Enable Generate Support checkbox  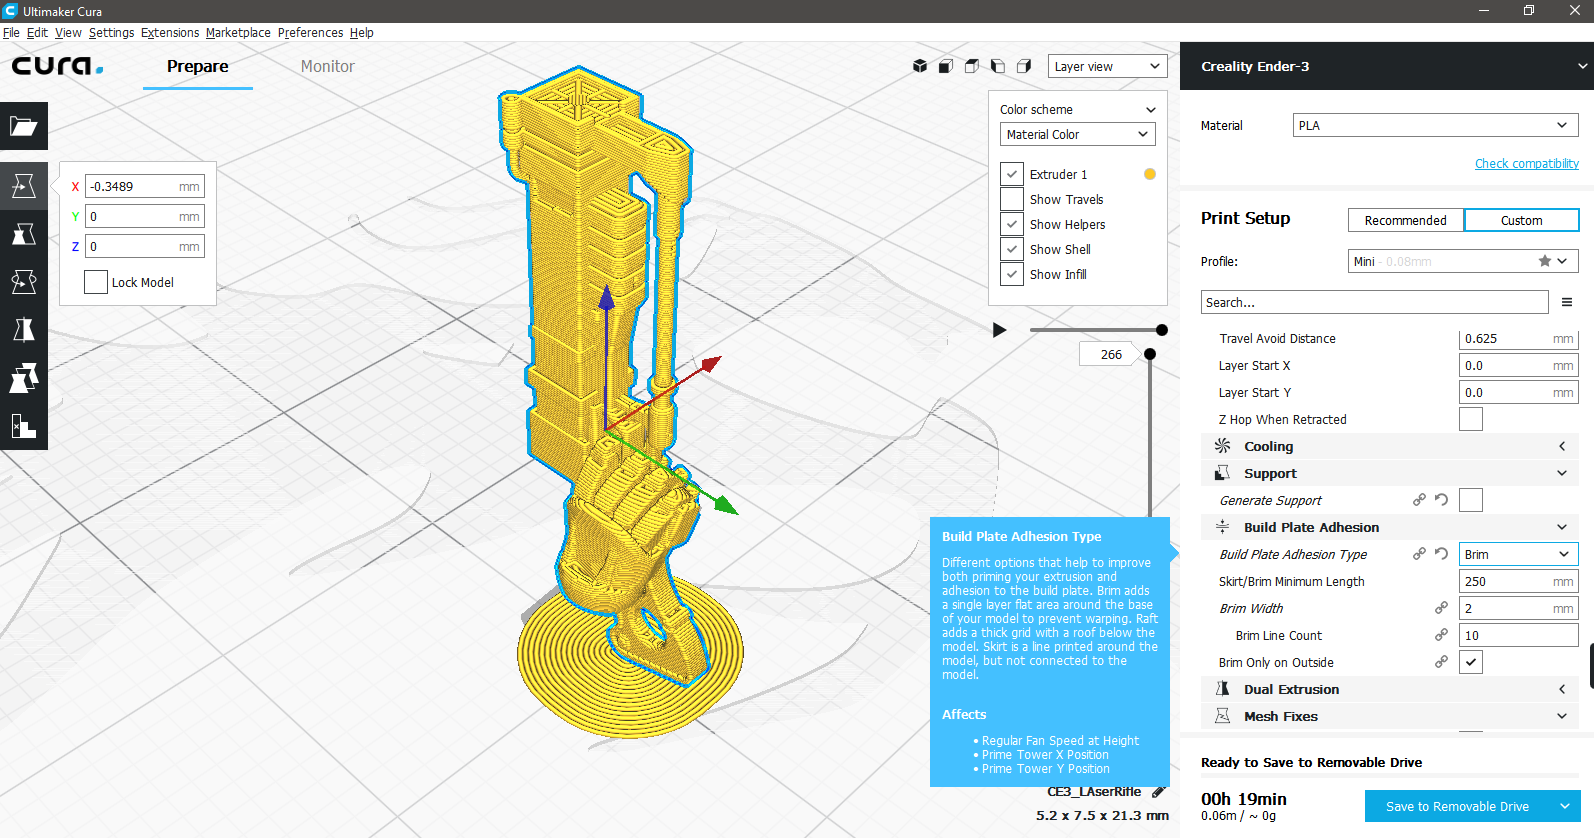click(x=1471, y=500)
